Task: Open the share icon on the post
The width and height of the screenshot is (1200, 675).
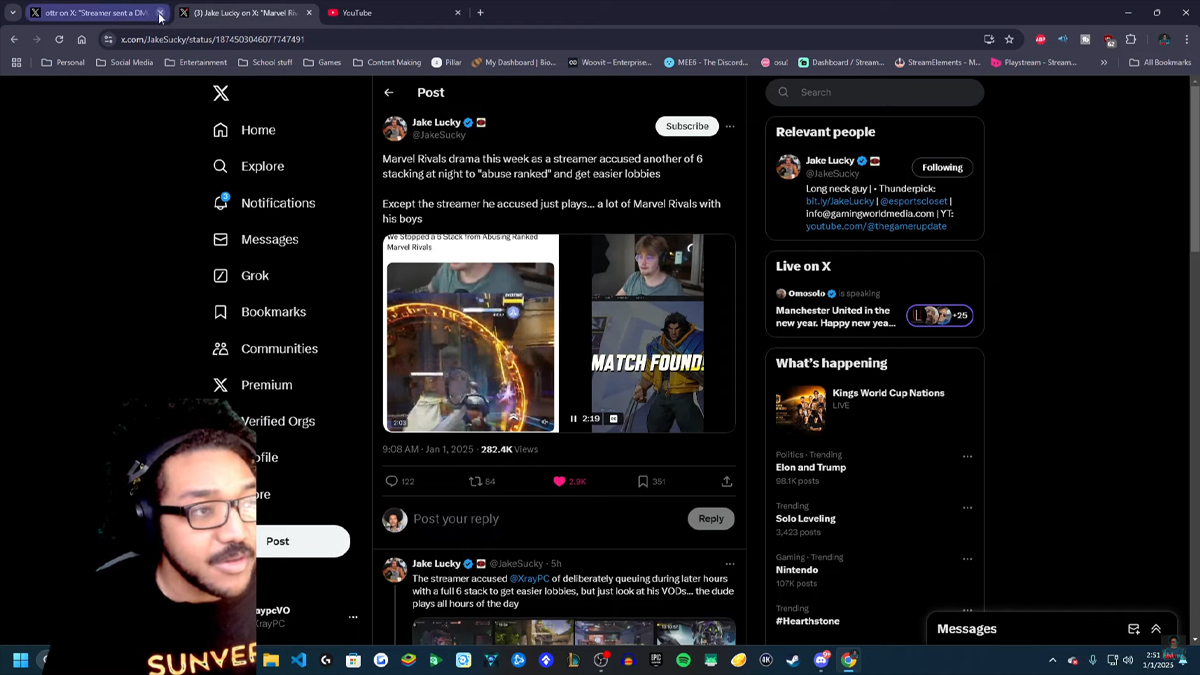Action: pos(727,481)
